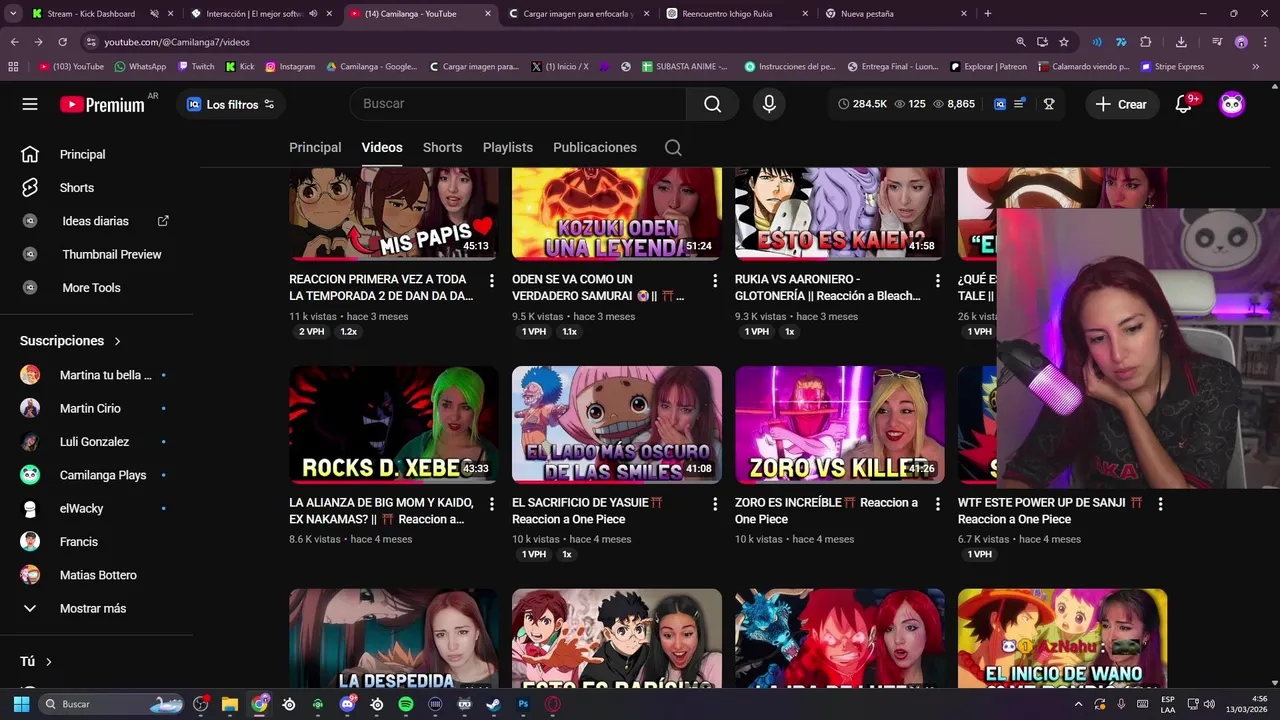Focus the YouTube Buscar search field
Viewport: 1280px width, 720px height.
pyautogui.click(x=518, y=104)
